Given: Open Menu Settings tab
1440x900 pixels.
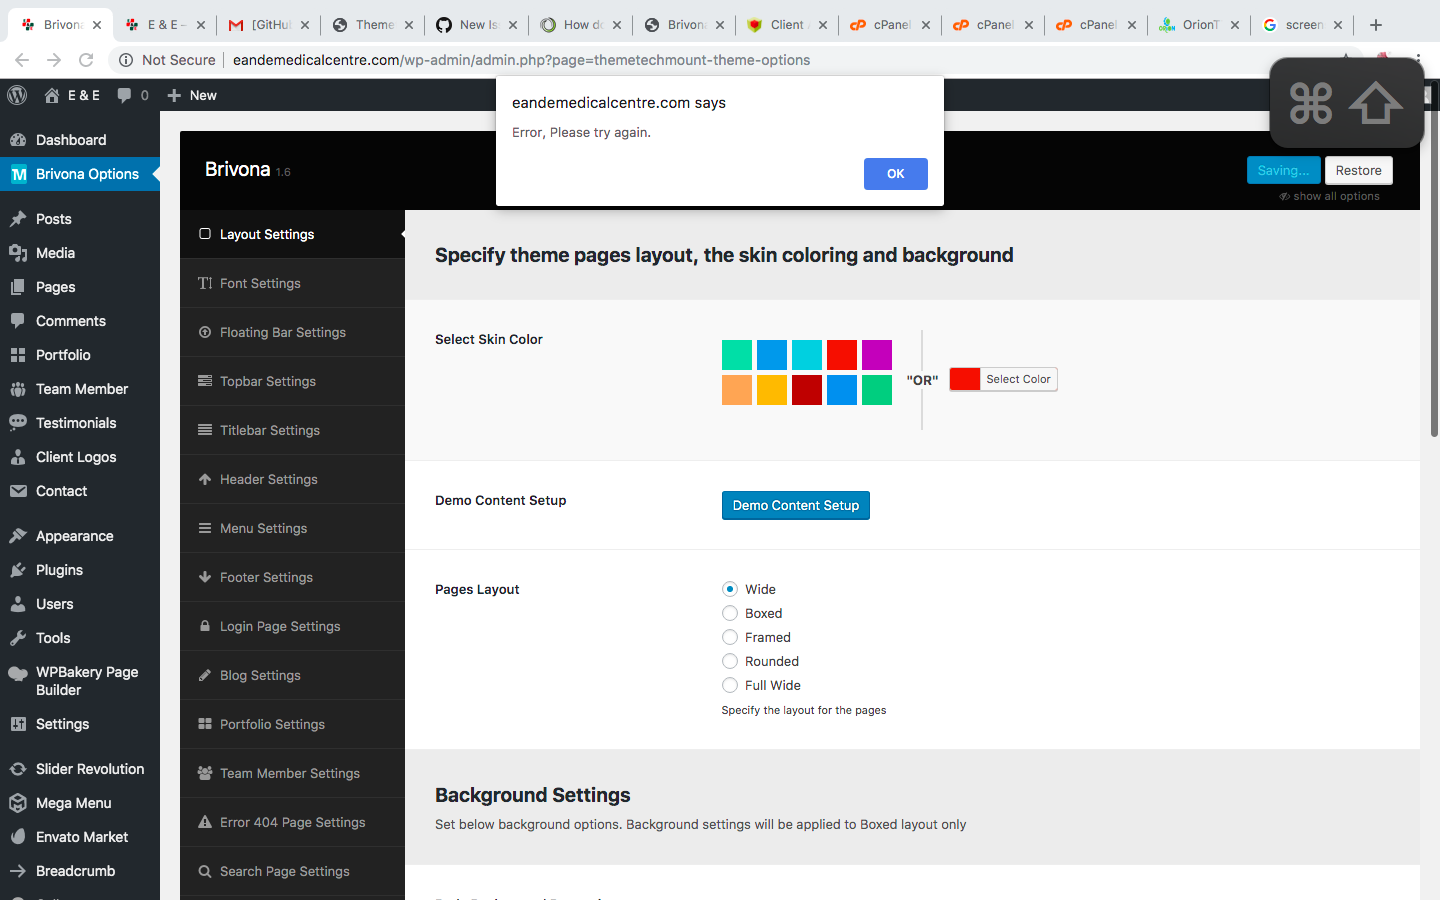Looking at the screenshot, I should [x=292, y=528].
